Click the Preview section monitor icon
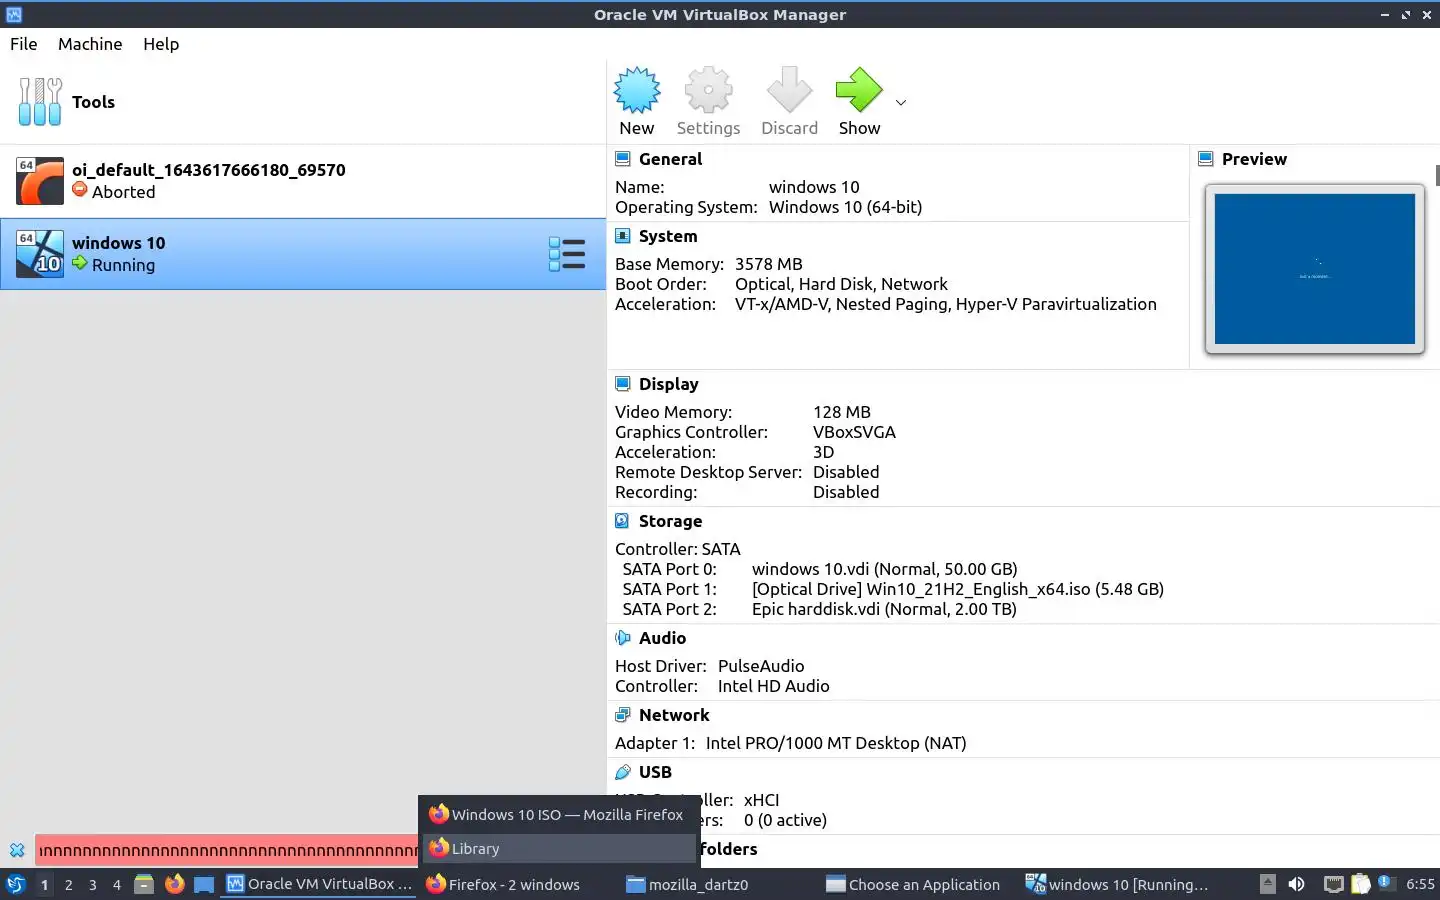 (x=1206, y=159)
